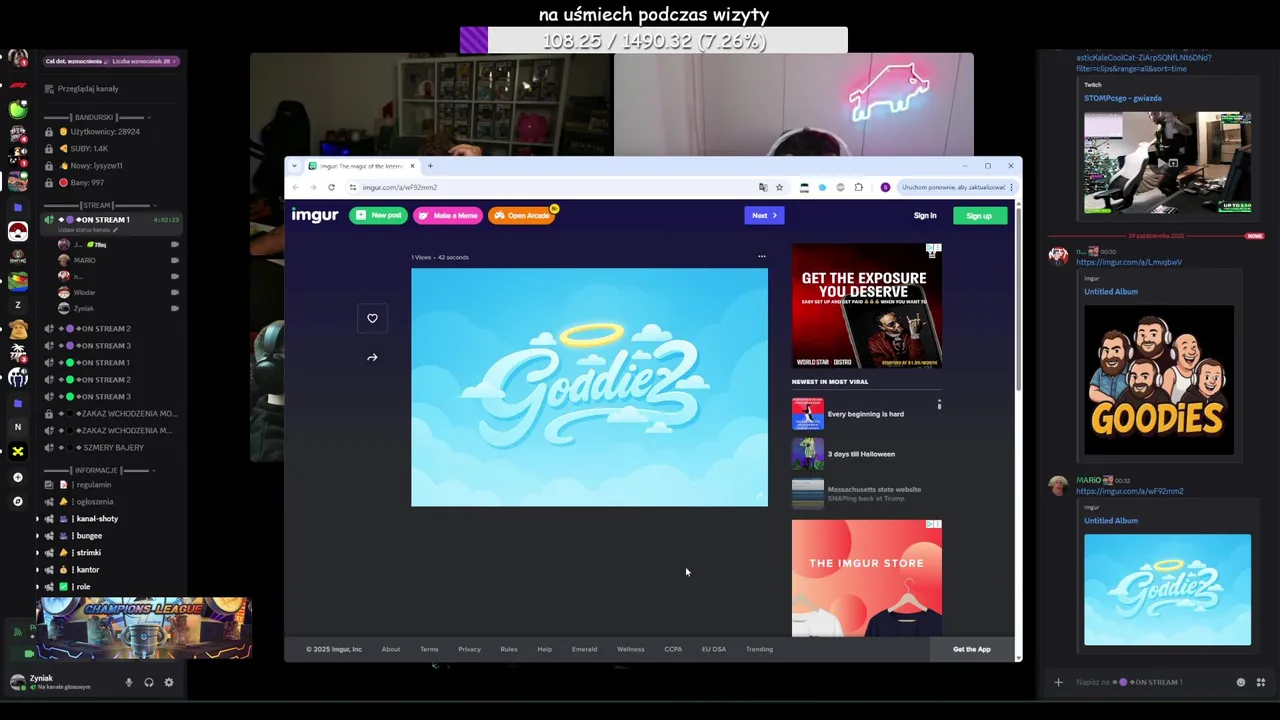This screenshot has width=1280, height=720.
Task: Reload the imgur page
Action: coord(331,187)
